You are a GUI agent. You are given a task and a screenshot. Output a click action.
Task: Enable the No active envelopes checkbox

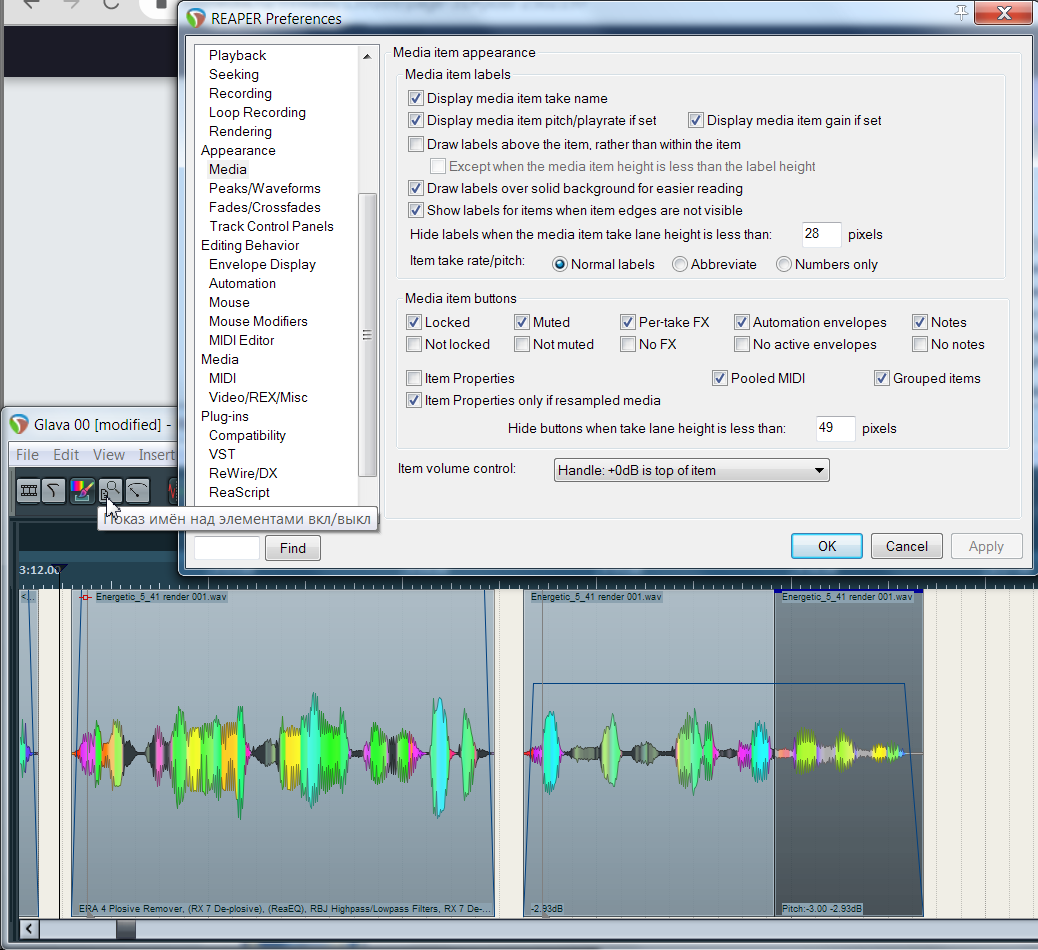742,344
